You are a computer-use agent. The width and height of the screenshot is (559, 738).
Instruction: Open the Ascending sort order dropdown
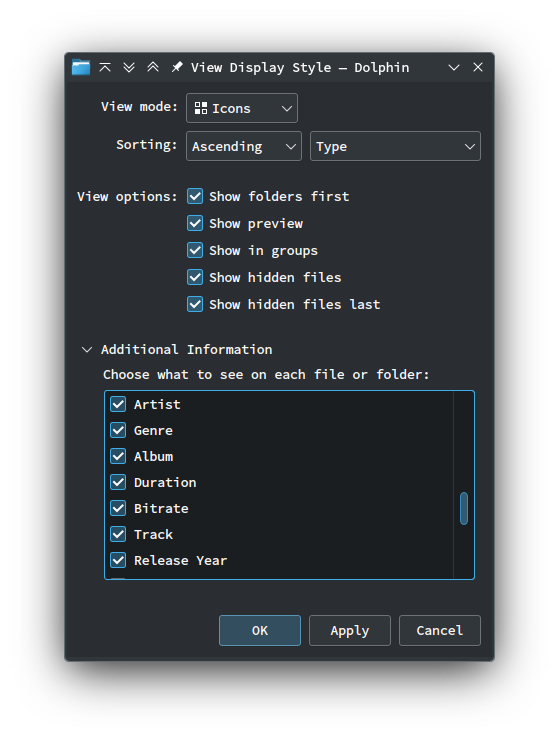[x=244, y=146]
